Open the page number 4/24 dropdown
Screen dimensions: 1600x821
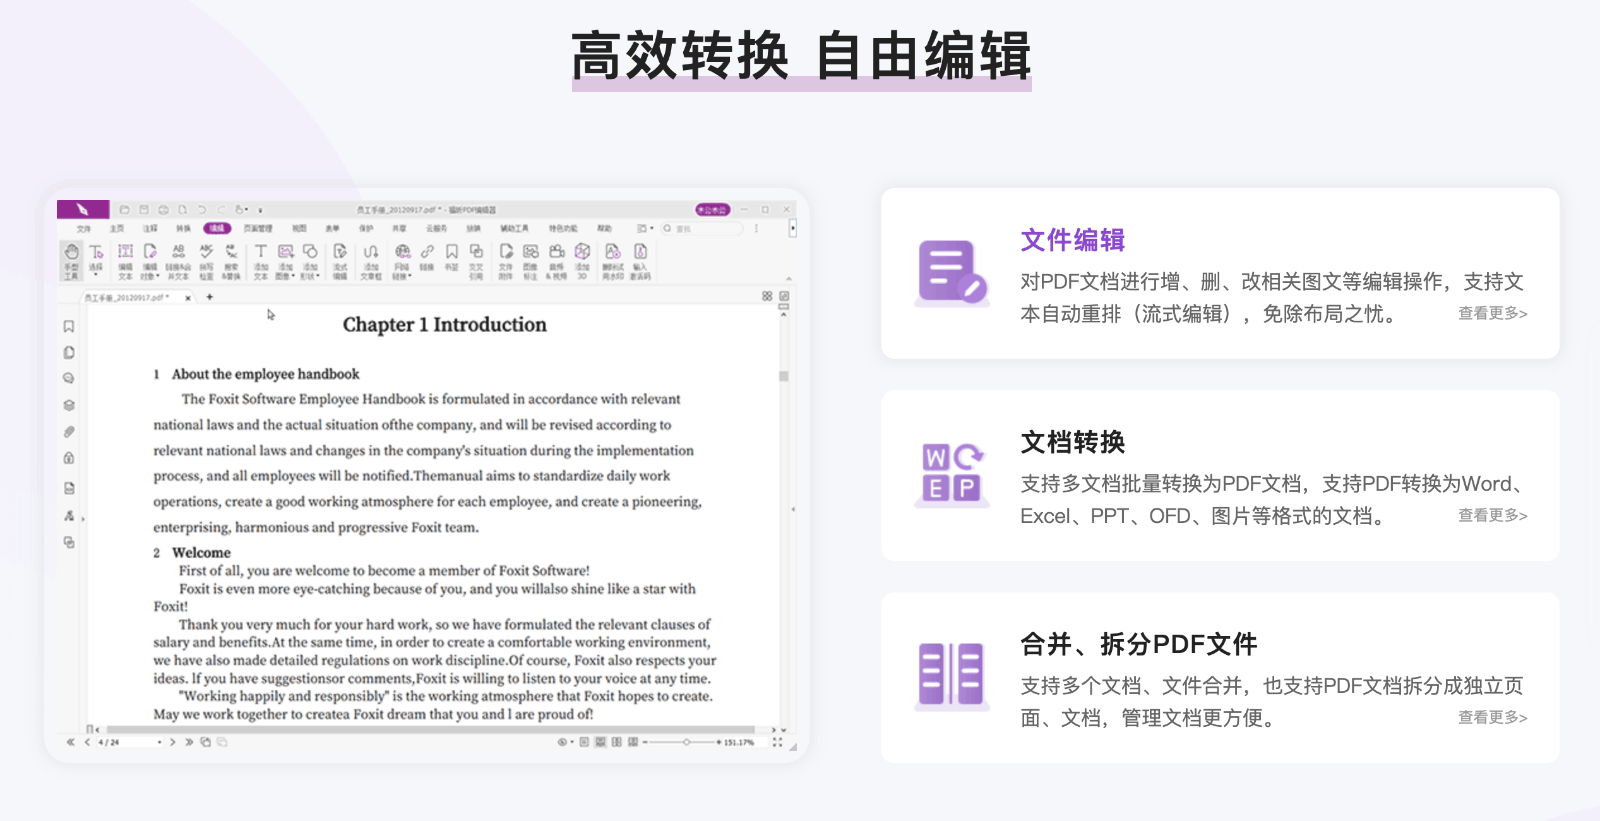[x=159, y=742]
